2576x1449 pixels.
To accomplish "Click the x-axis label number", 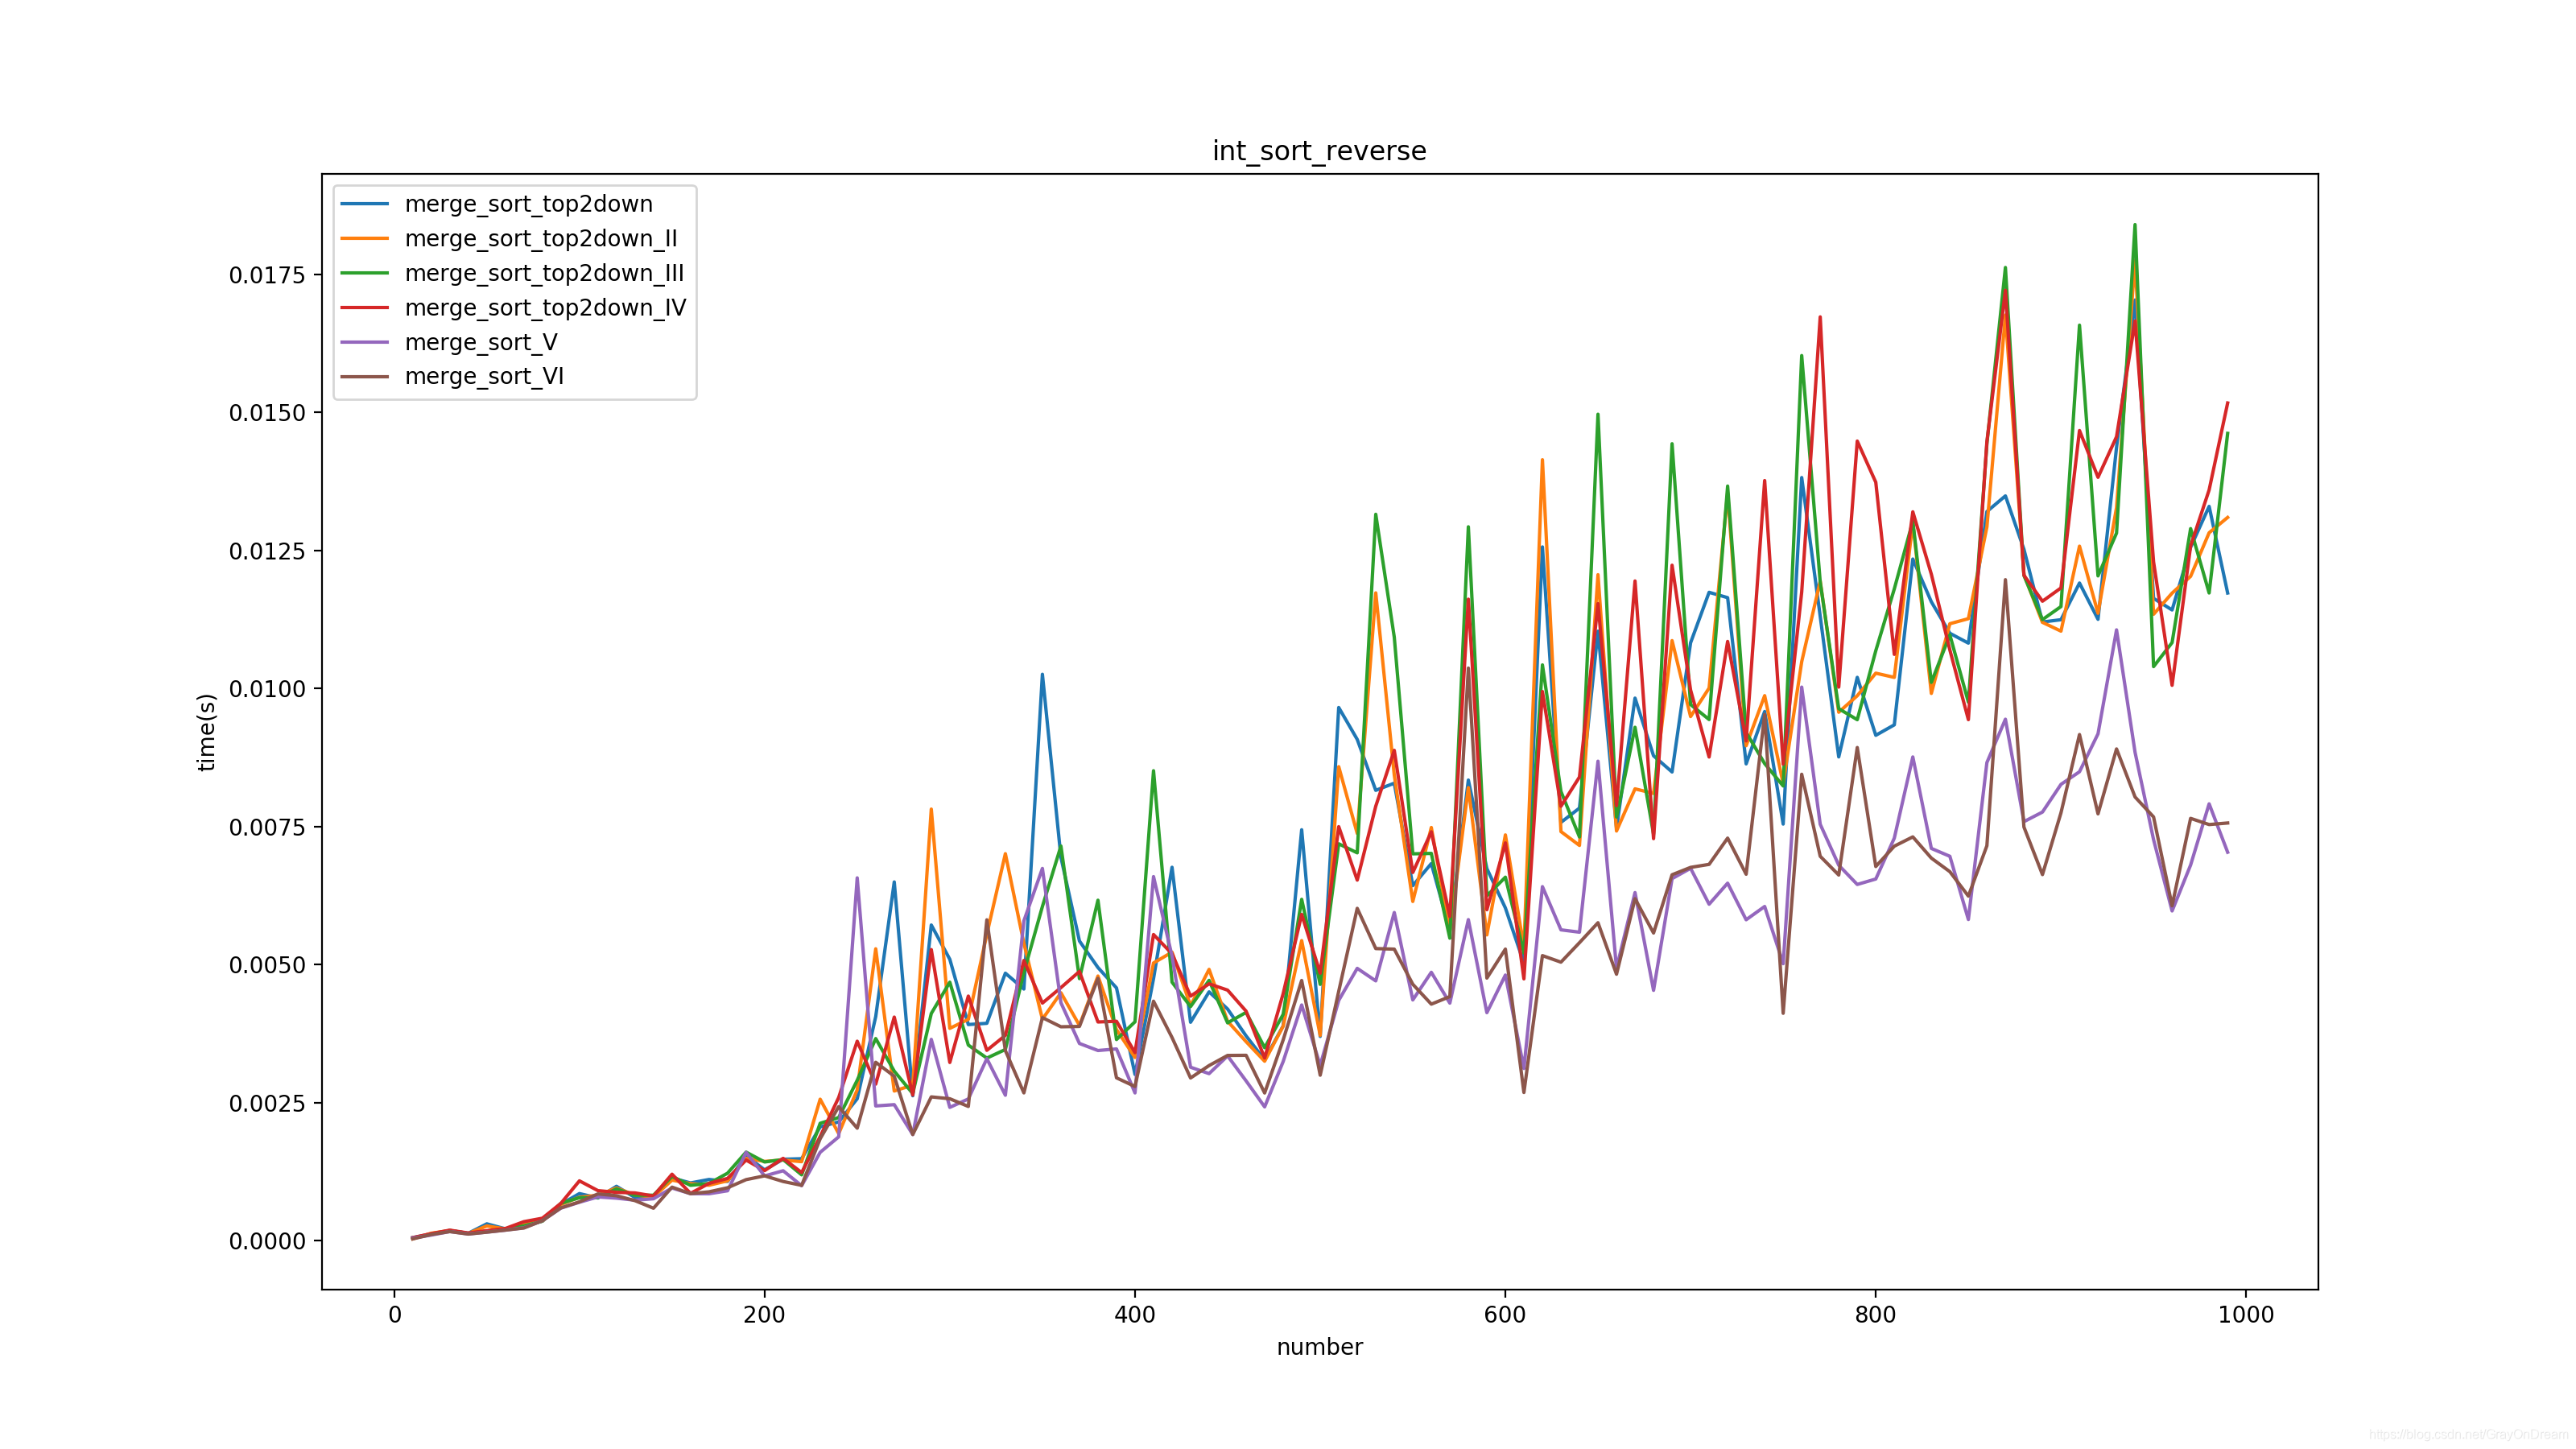I will tap(1319, 1347).
